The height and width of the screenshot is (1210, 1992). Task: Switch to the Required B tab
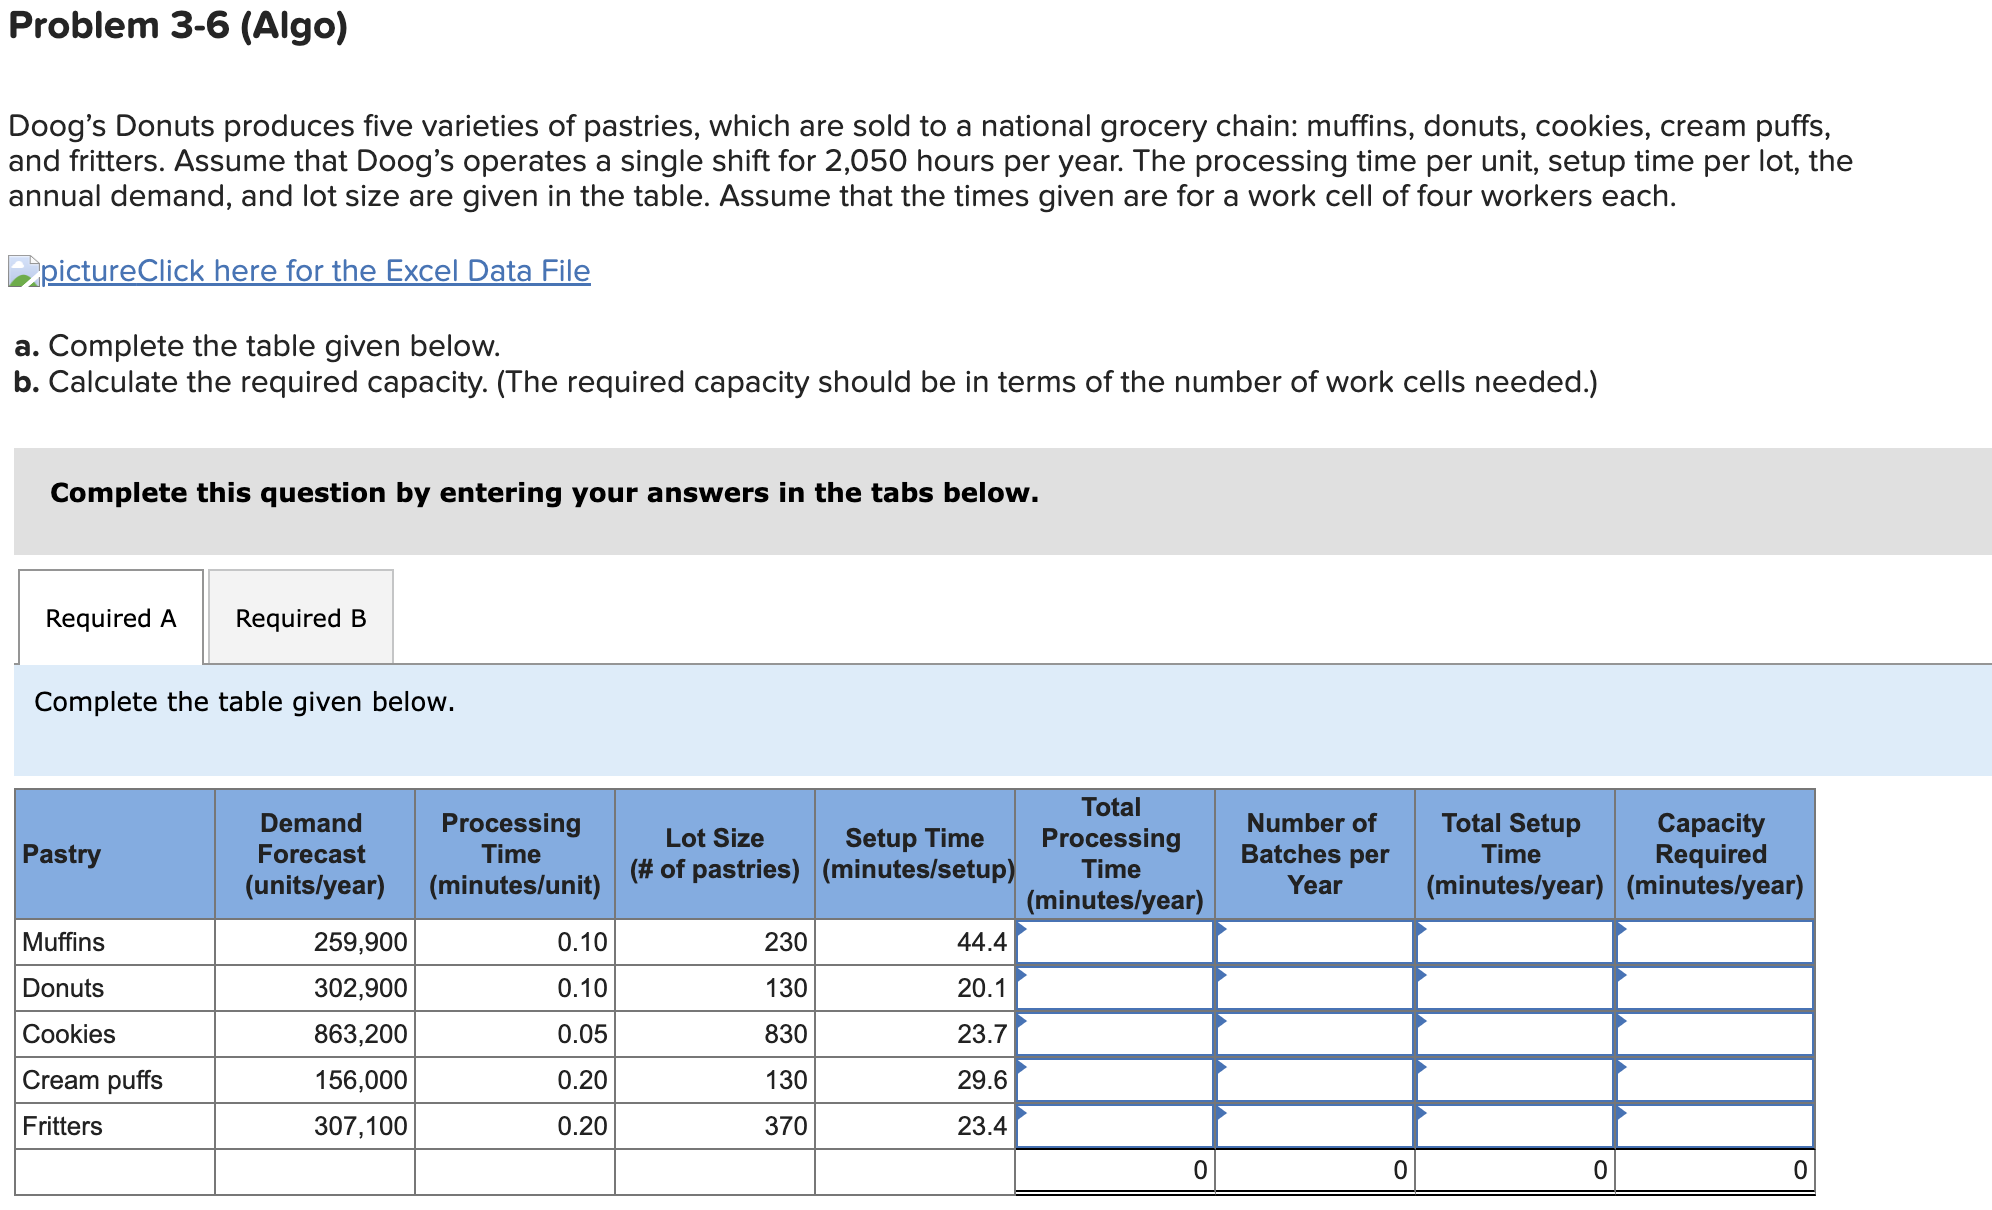tap(300, 618)
